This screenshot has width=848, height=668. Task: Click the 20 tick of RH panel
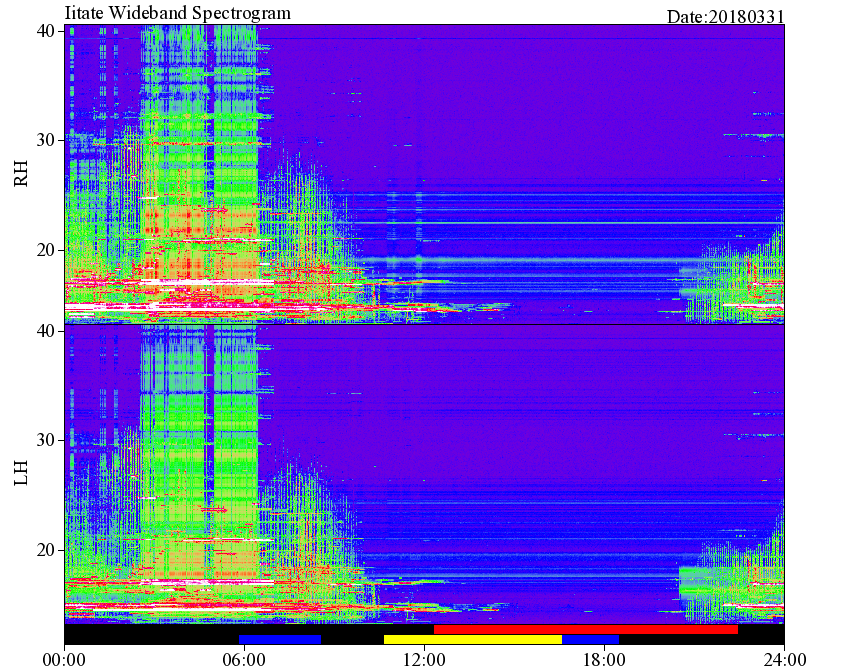[x=45, y=250]
